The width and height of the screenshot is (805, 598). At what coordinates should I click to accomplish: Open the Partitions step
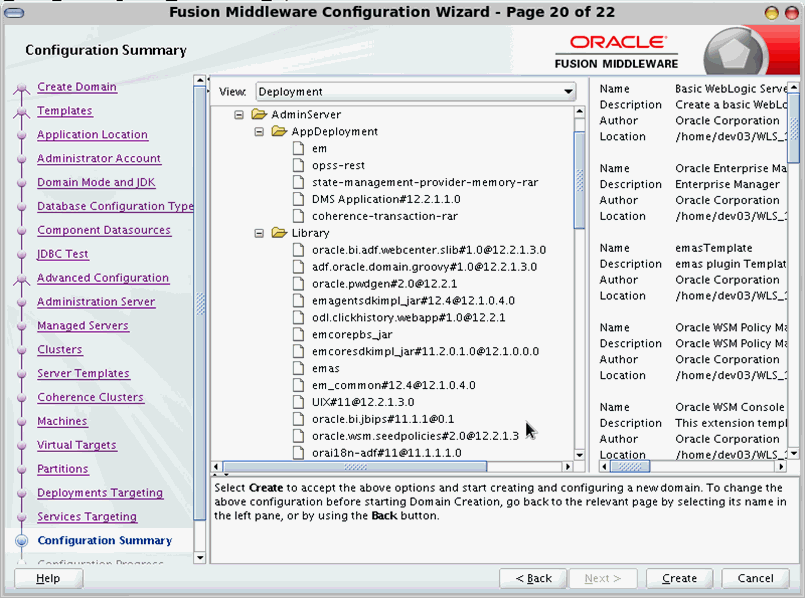click(x=63, y=469)
